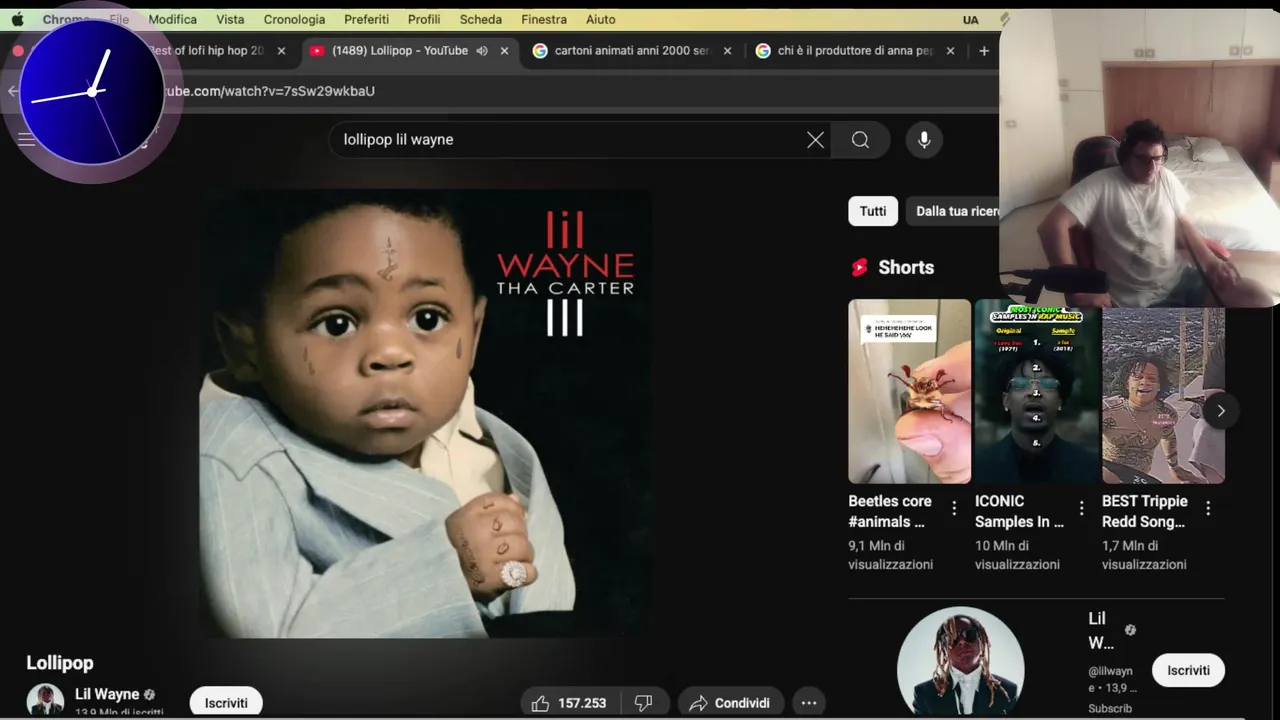1280x720 pixels.
Task: Open the Finestra menu
Action: pos(544,19)
